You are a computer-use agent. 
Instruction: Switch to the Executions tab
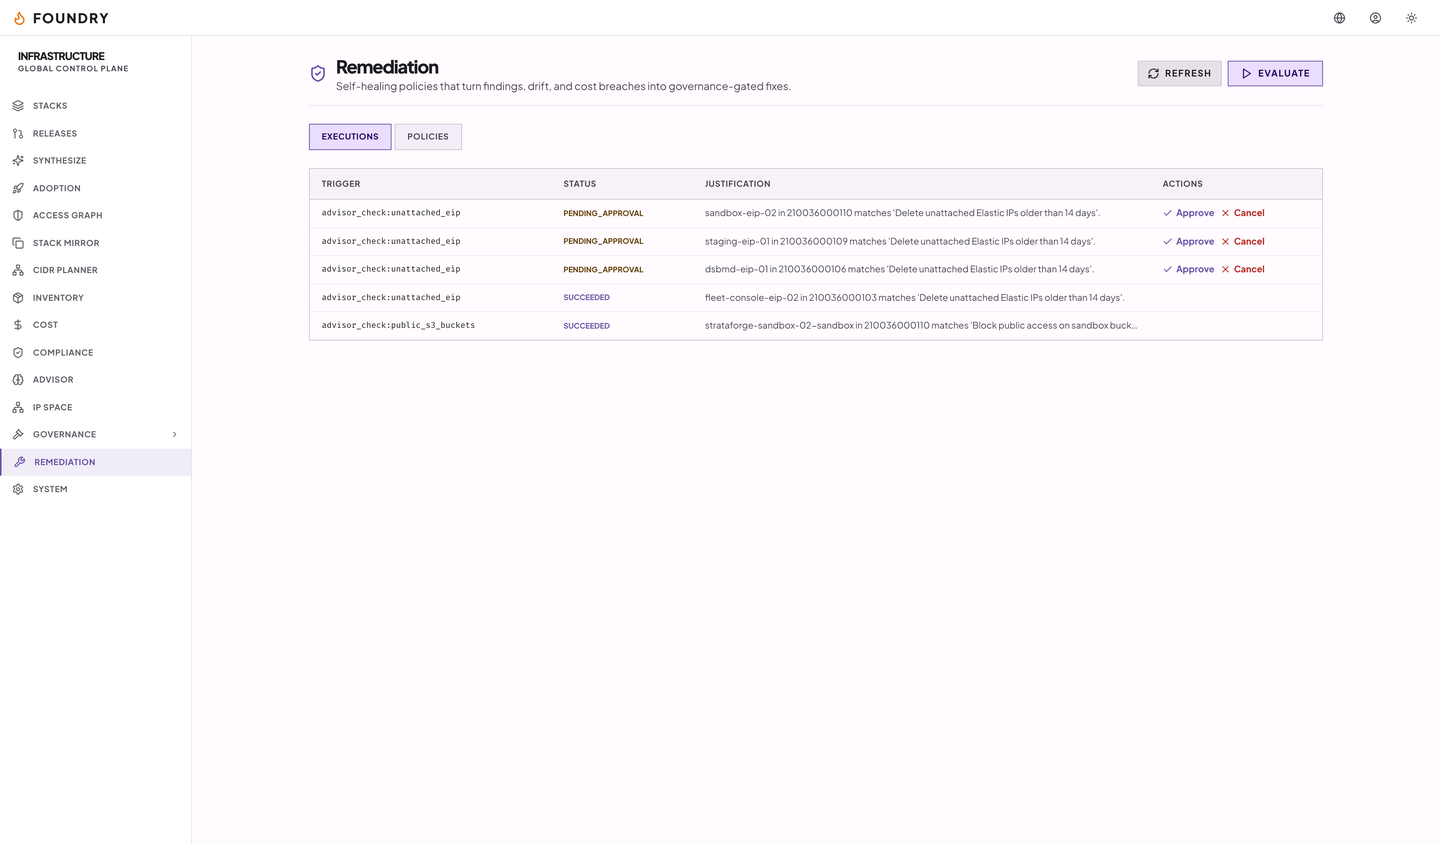coord(350,137)
